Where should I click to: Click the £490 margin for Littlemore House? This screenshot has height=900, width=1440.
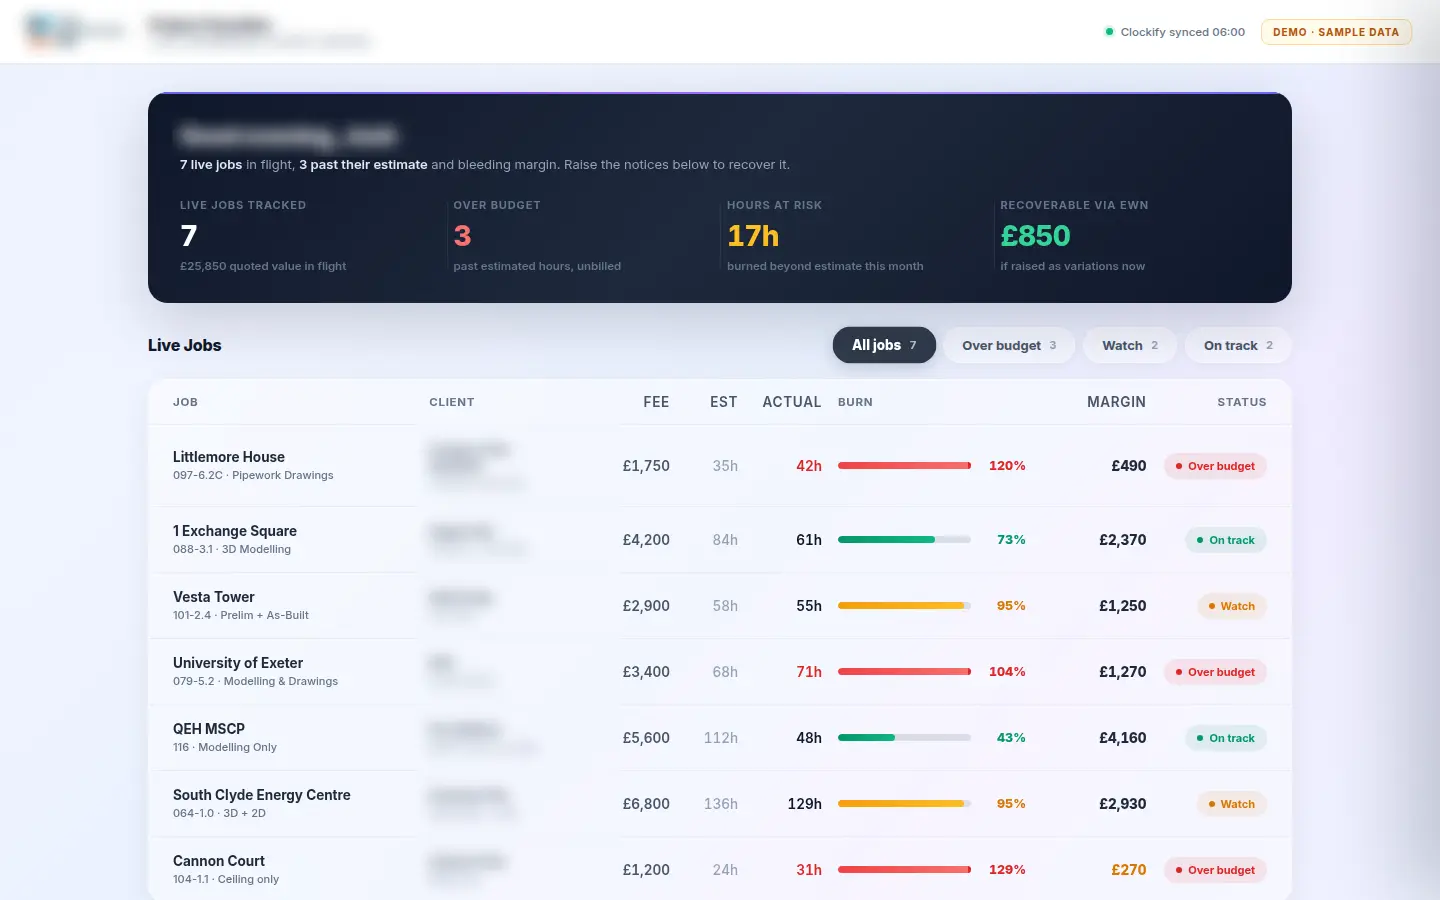1129,466
